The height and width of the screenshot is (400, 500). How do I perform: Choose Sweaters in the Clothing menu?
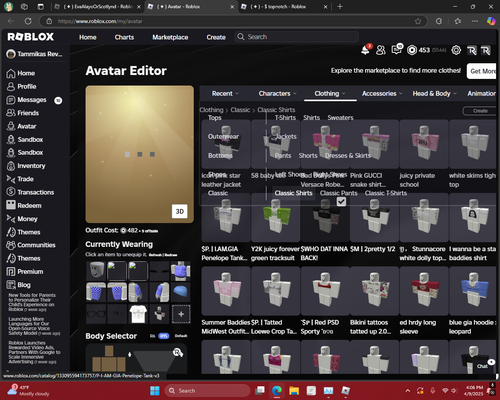coord(340,118)
